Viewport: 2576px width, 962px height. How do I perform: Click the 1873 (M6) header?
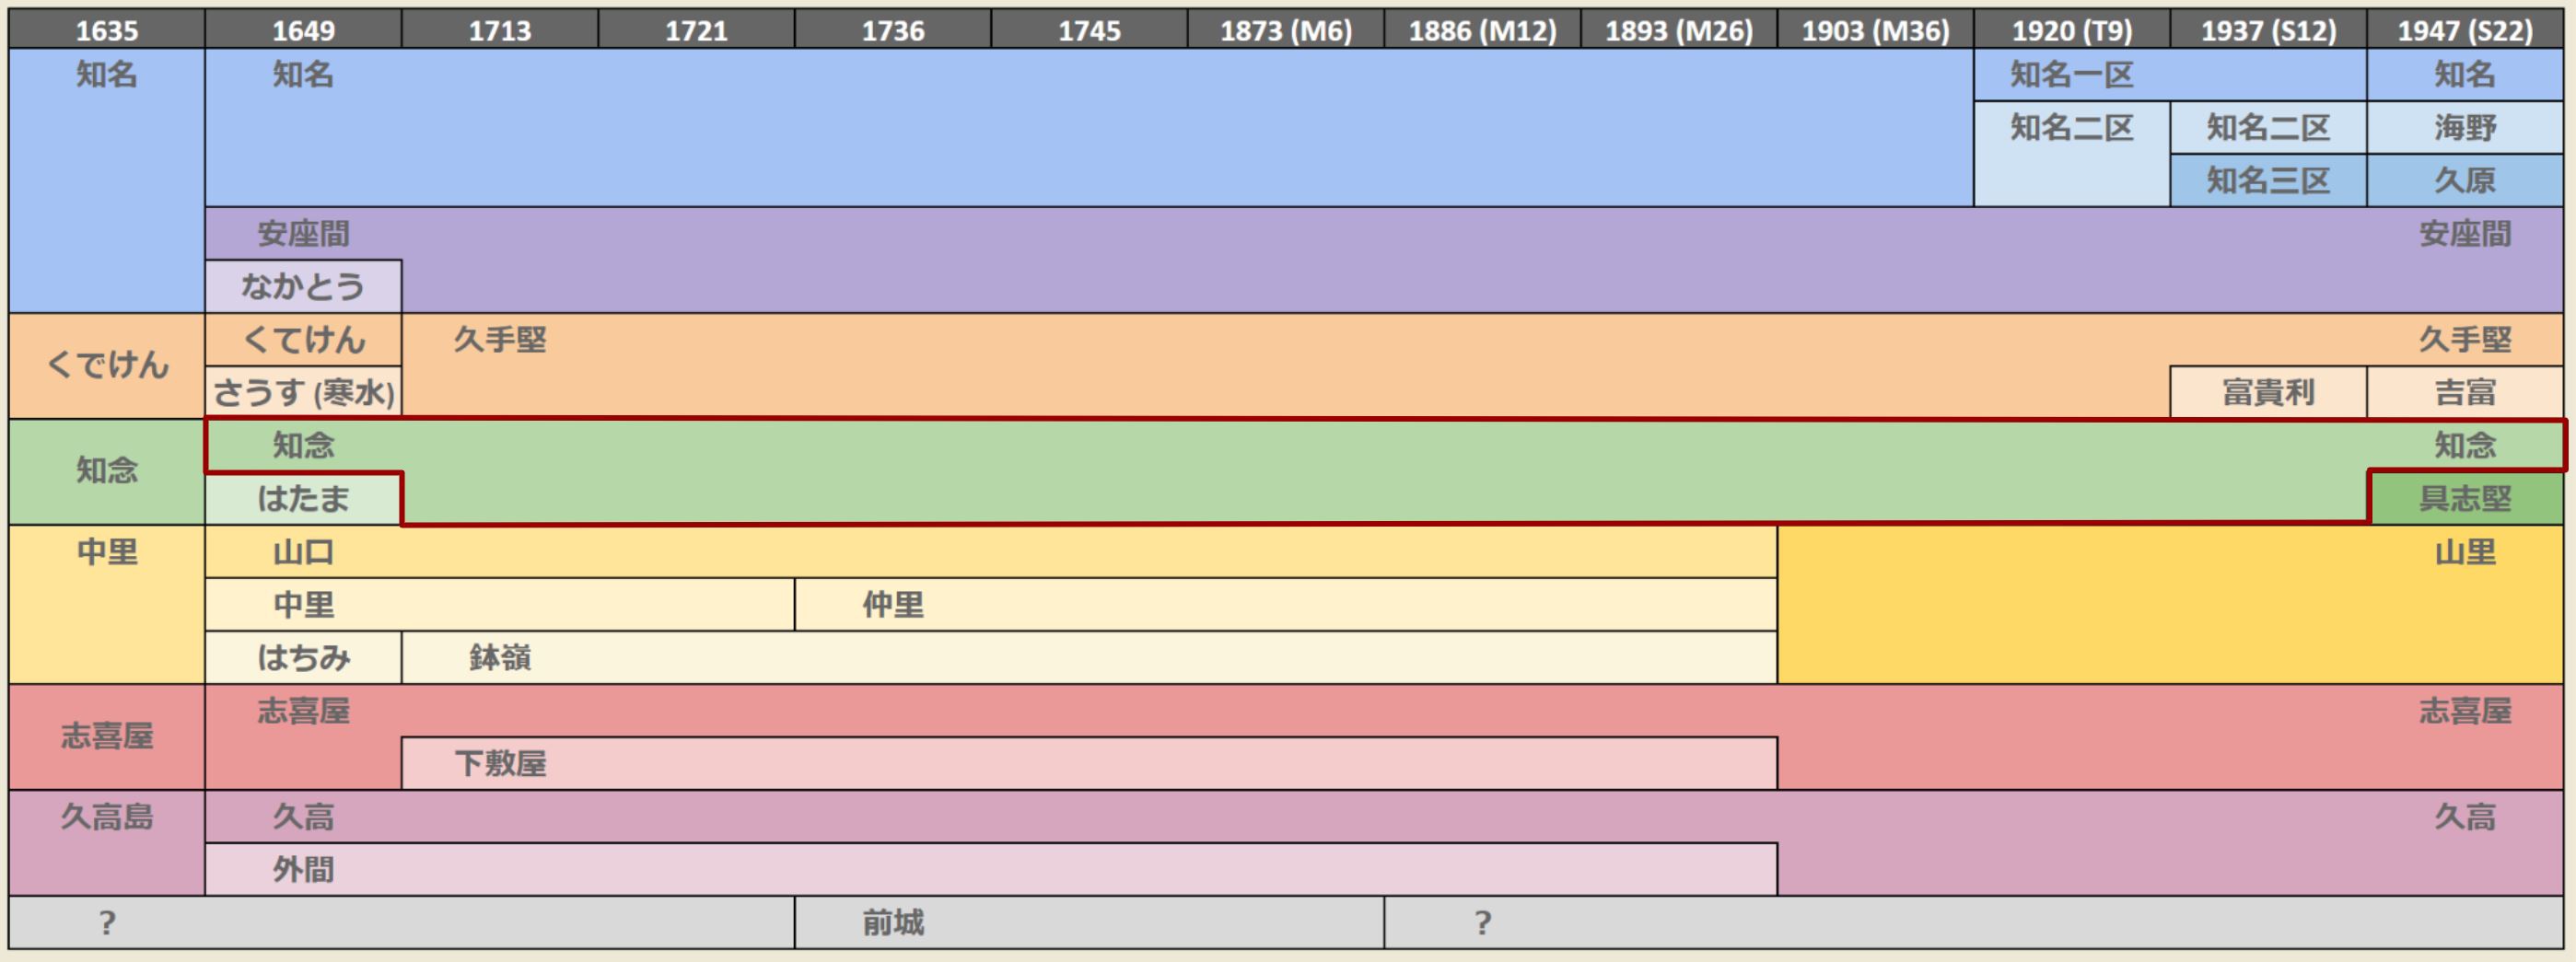point(1286,30)
